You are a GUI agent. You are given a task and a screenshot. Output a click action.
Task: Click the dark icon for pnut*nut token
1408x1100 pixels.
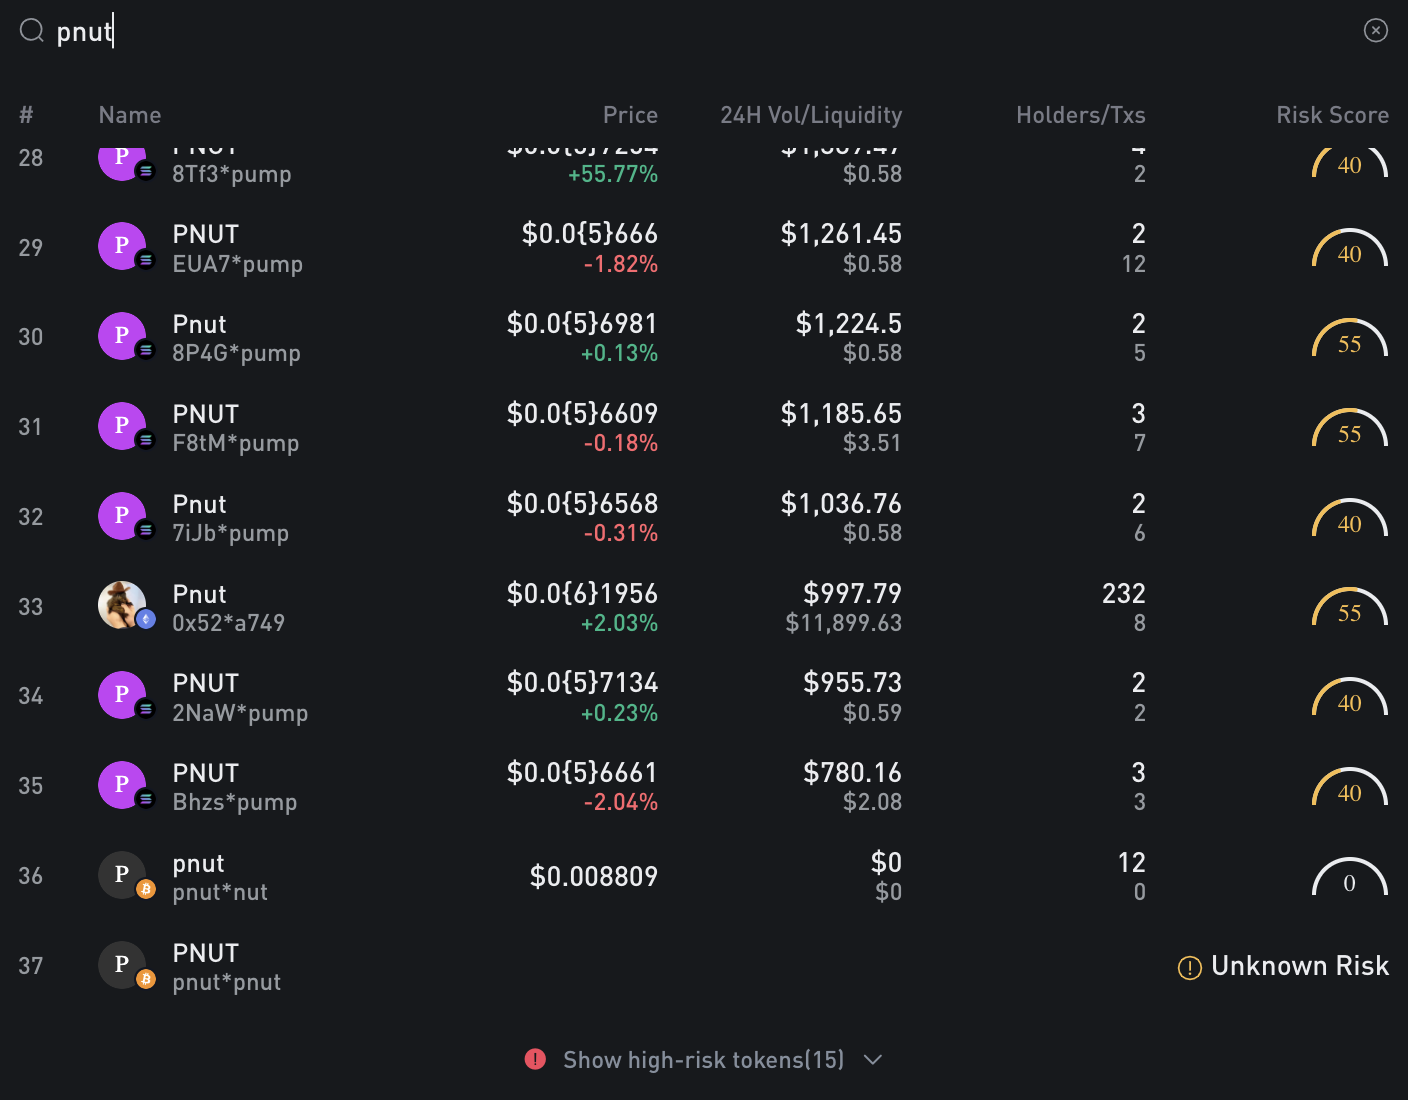[x=122, y=875]
